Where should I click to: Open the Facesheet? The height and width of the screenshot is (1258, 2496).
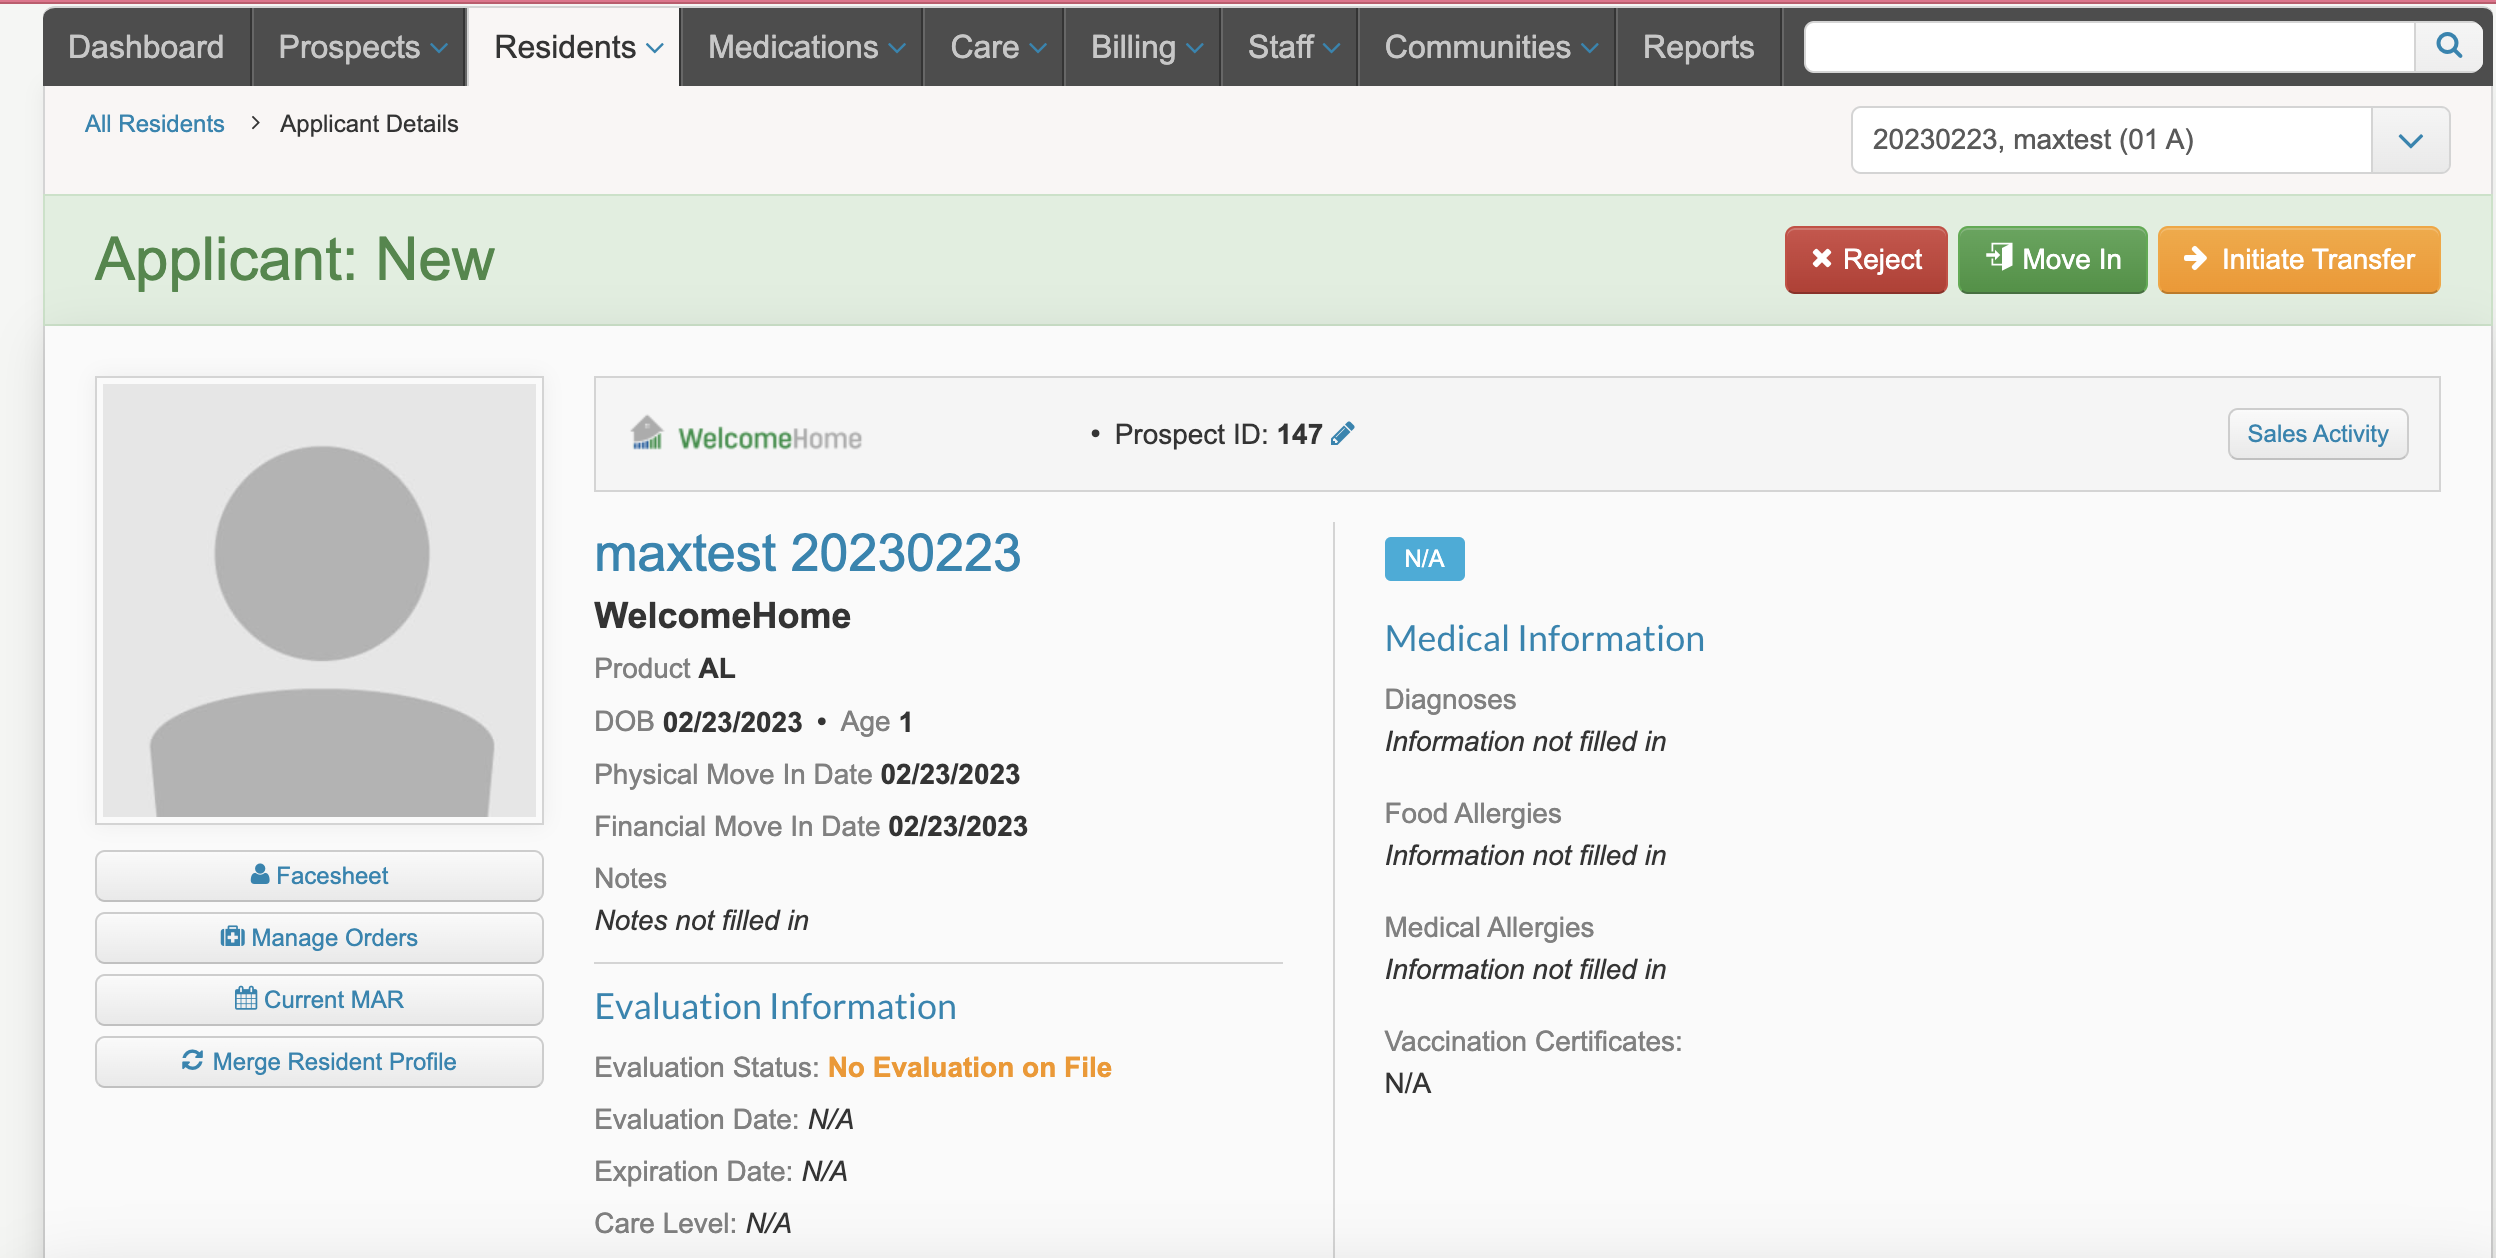click(319, 875)
